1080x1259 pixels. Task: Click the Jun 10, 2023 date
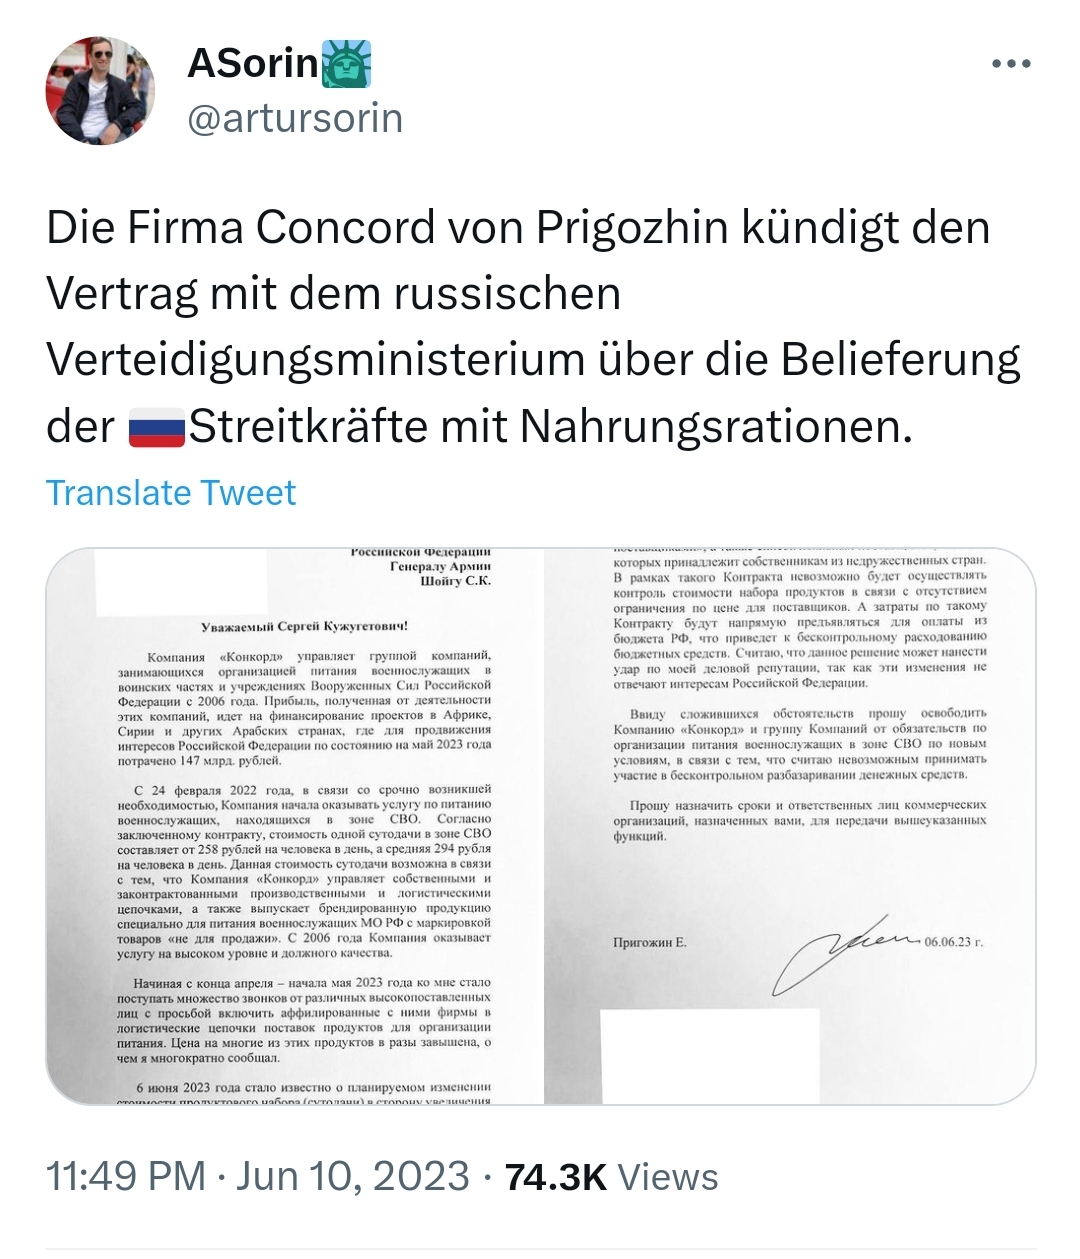352,1176
